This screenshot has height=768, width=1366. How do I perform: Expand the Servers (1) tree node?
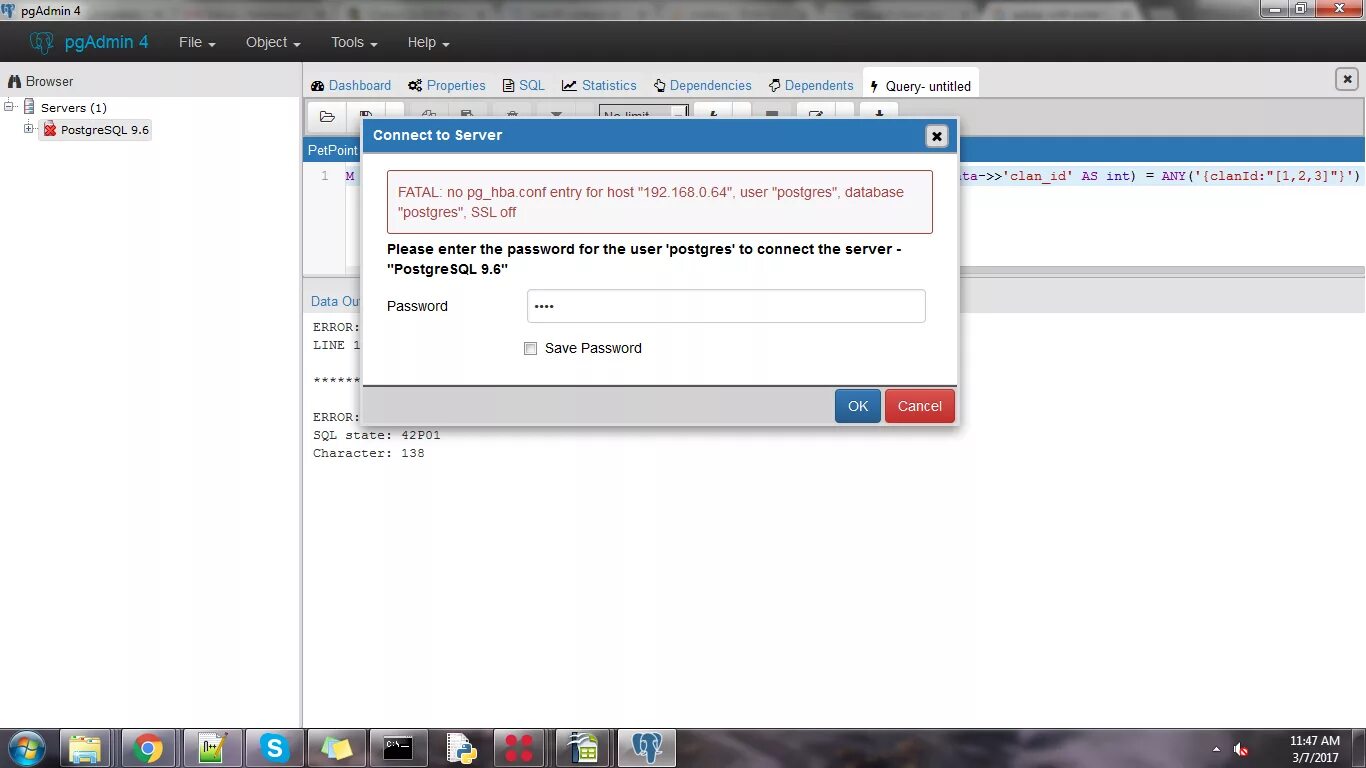pos(9,106)
